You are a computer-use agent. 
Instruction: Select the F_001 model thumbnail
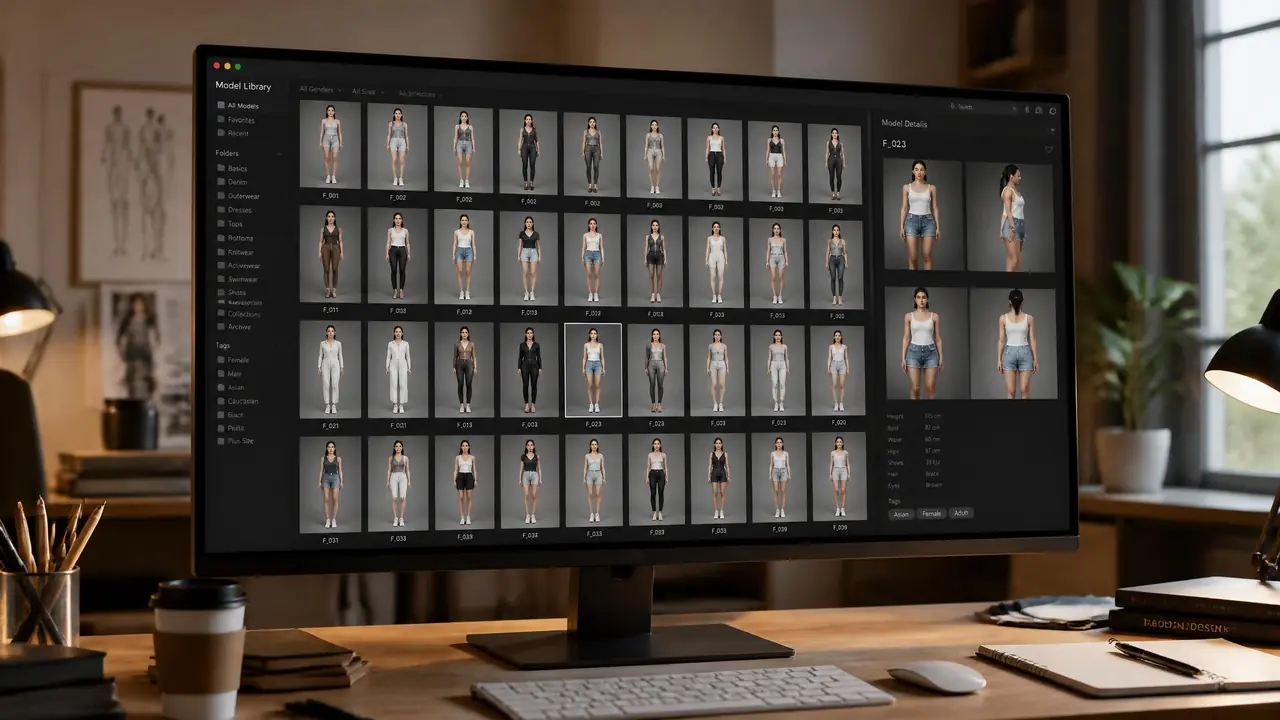coord(330,144)
